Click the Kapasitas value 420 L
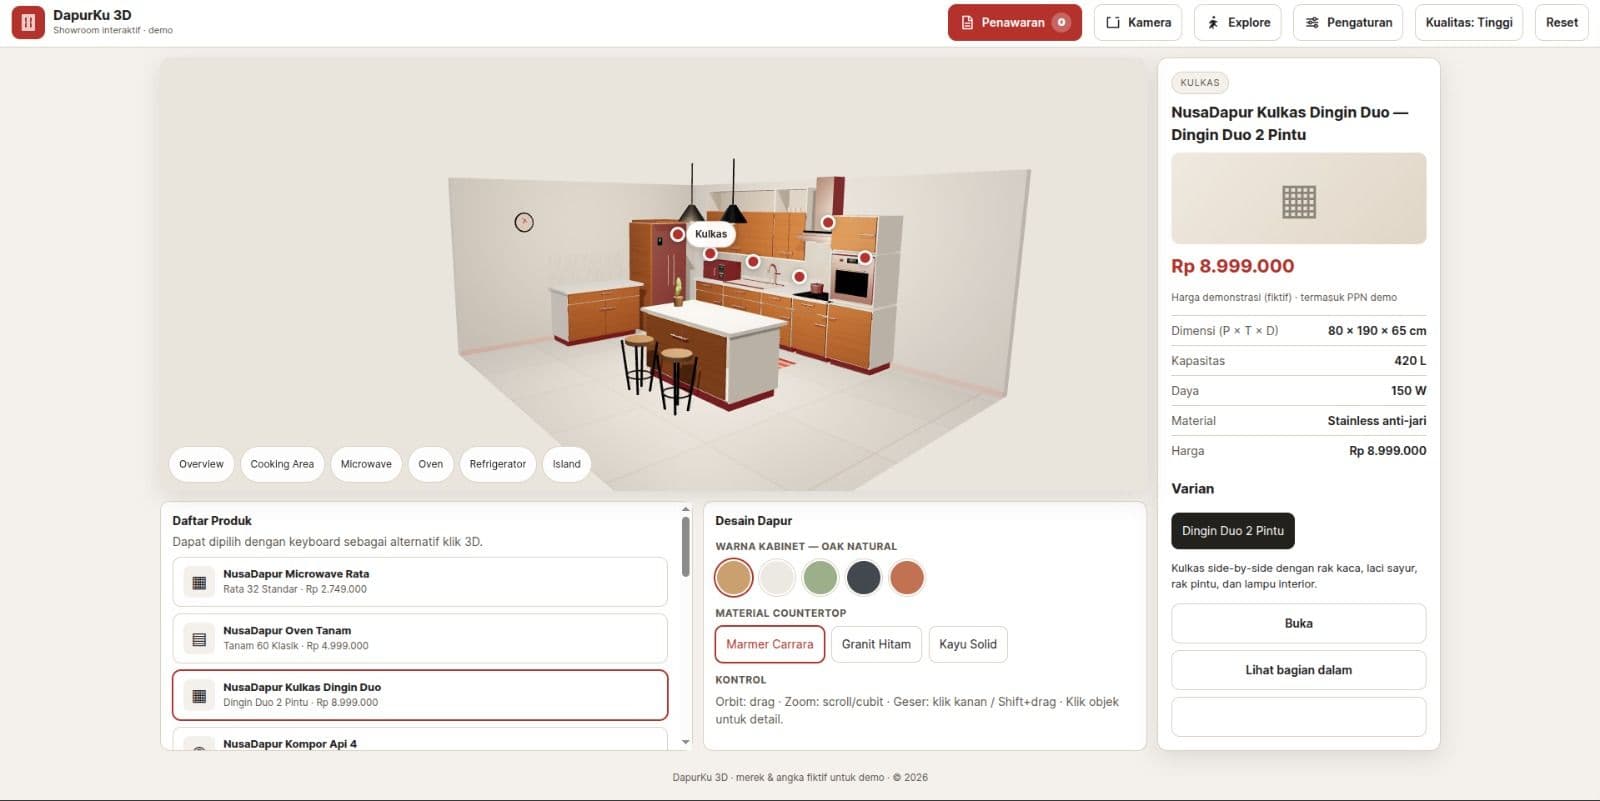Image resolution: width=1600 pixels, height=801 pixels. [1410, 361]
